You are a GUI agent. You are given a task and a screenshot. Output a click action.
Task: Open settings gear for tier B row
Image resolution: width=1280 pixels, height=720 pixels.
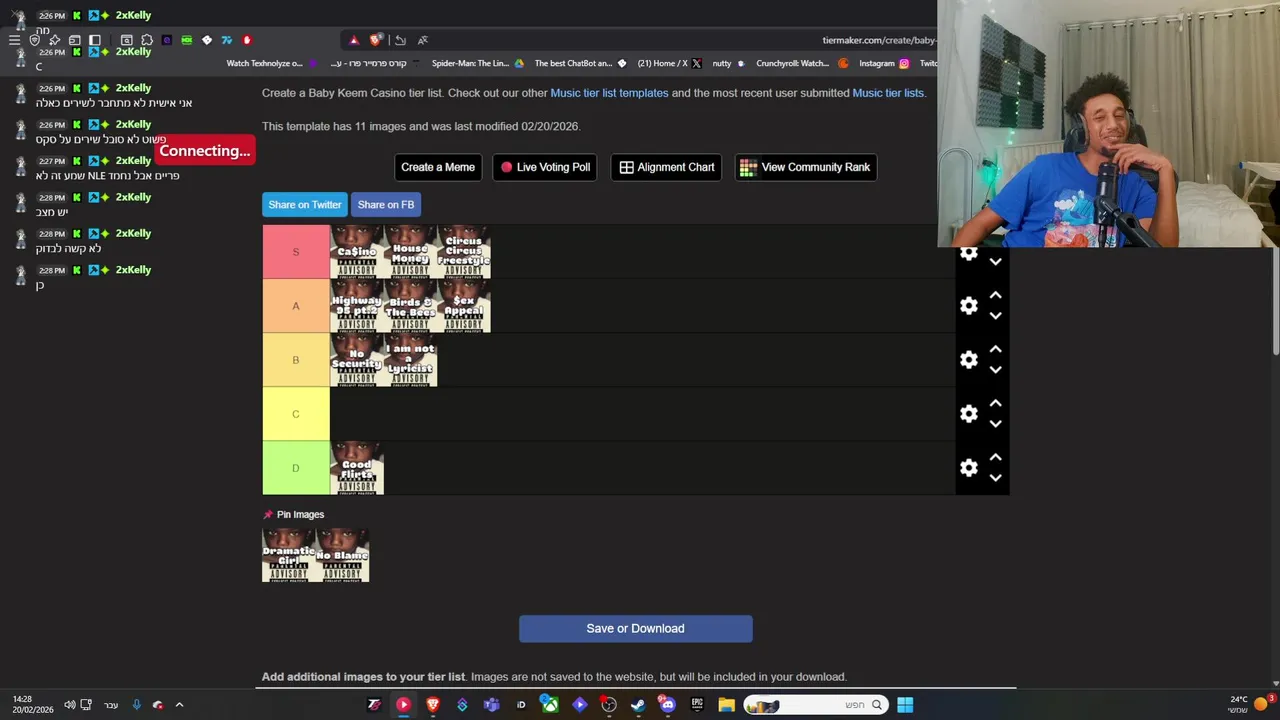968,360
